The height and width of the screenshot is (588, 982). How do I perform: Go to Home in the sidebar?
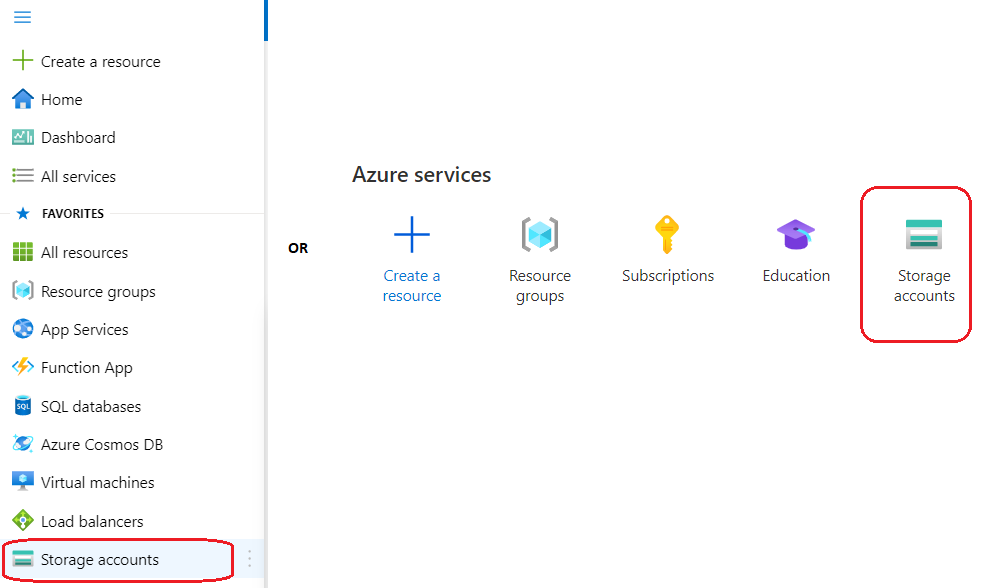coord(61,100)
